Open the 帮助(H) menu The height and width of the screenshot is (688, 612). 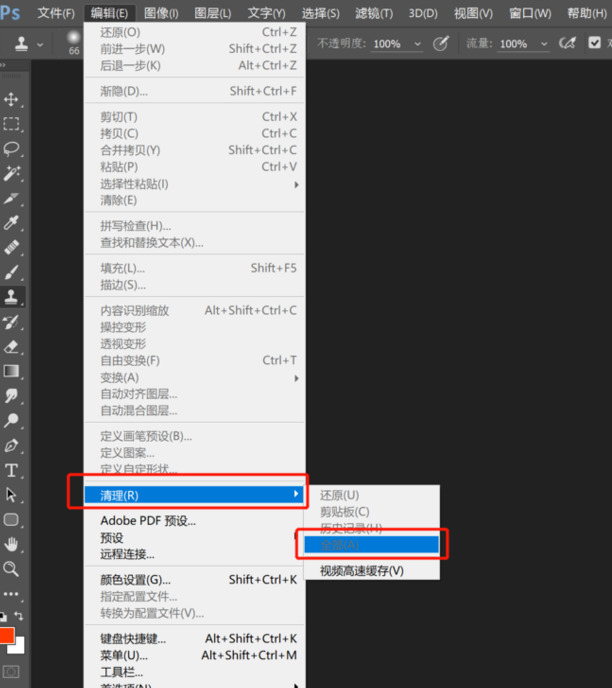tap(587, 13)
